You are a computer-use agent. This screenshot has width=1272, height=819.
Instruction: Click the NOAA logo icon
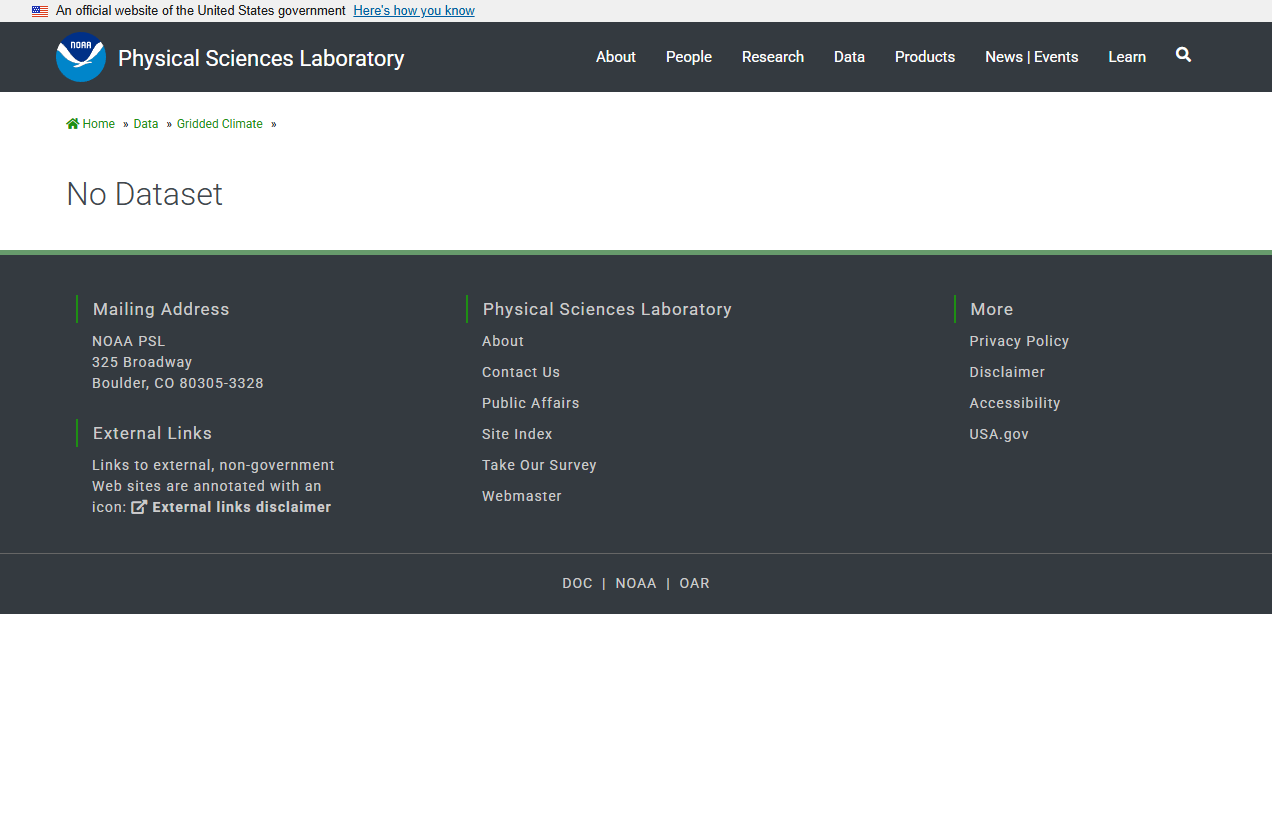pos(81,57)
